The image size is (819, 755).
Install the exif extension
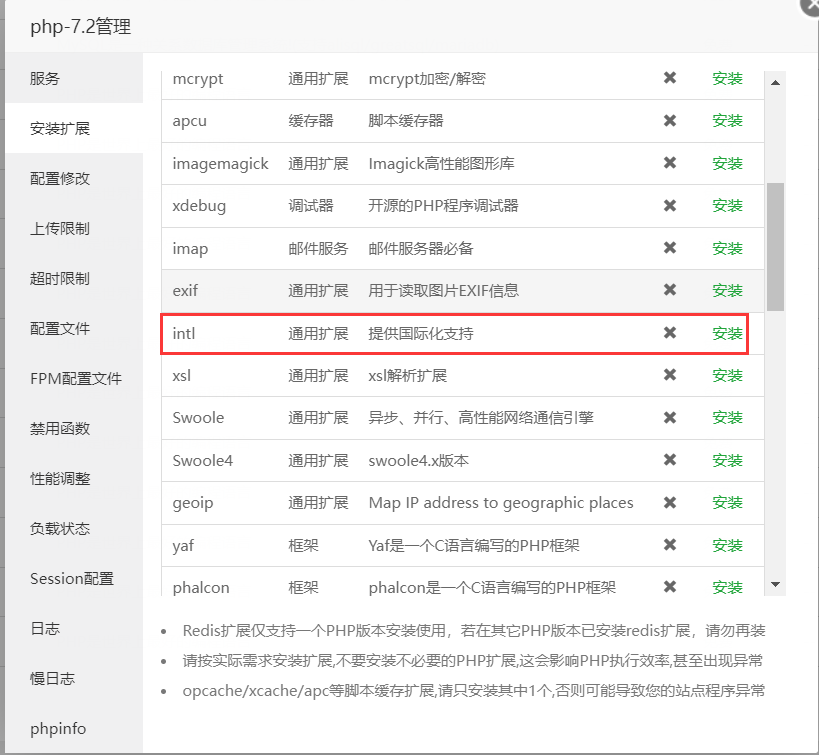(x=727, y=291)
